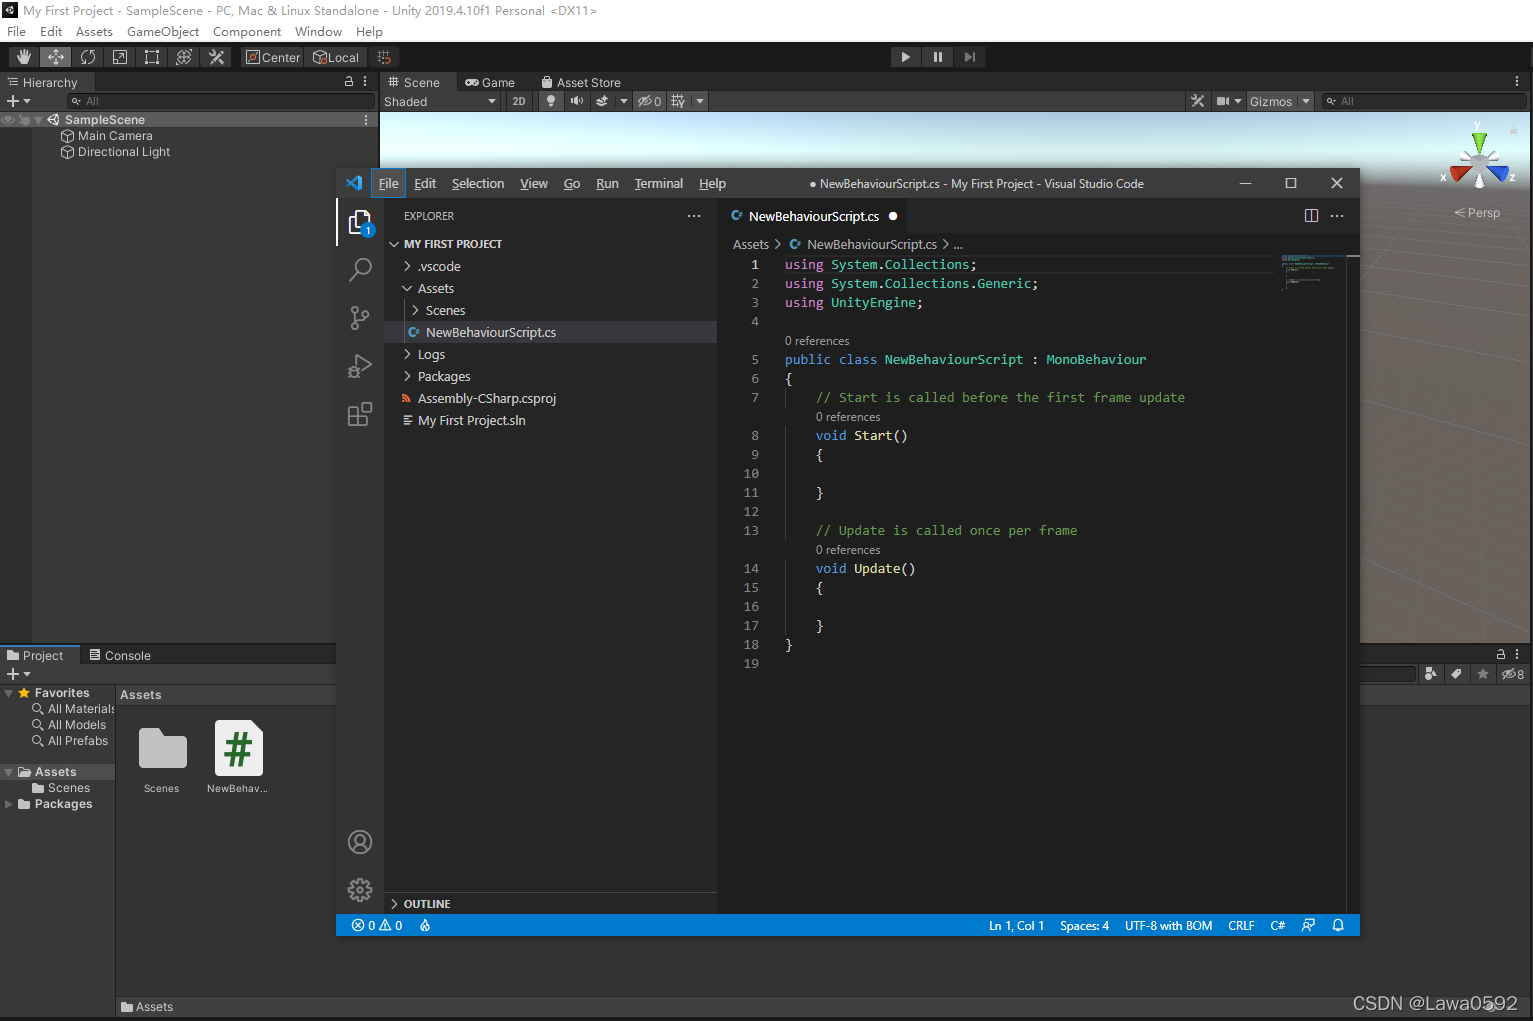Open Explorer Views and More Actions ellipsis

694,216
